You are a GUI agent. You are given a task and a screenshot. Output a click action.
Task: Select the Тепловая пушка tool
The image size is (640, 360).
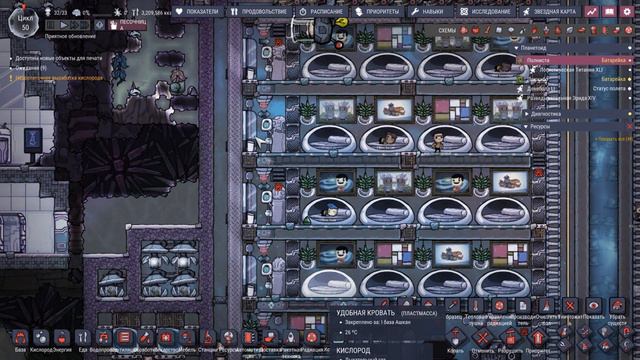[476, 305]
